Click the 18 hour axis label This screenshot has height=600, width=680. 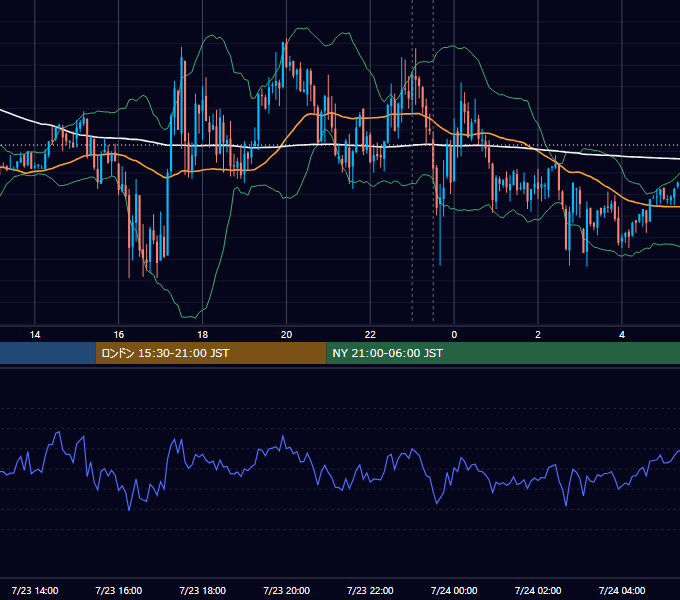click(x=203, y=335)
